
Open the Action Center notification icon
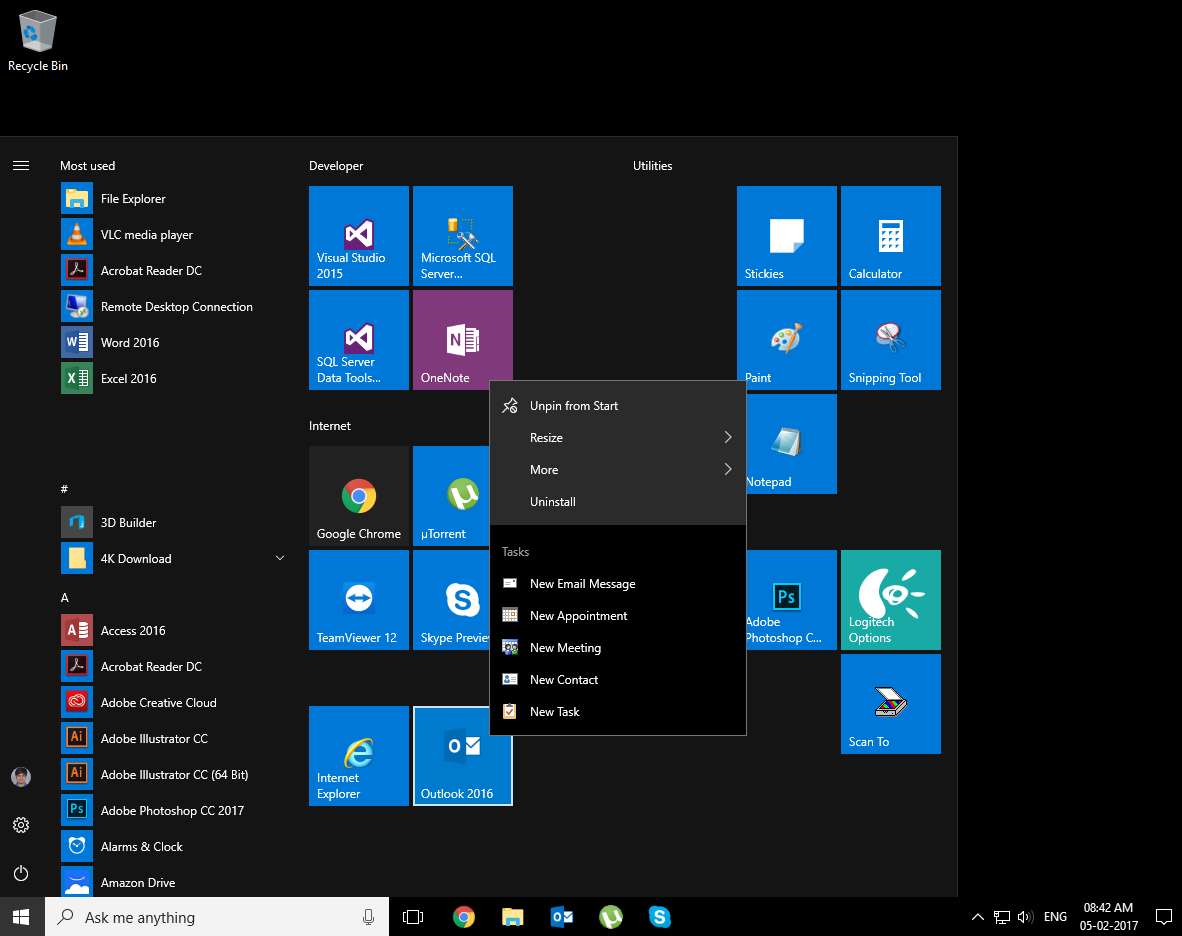tap(1164, 917)
